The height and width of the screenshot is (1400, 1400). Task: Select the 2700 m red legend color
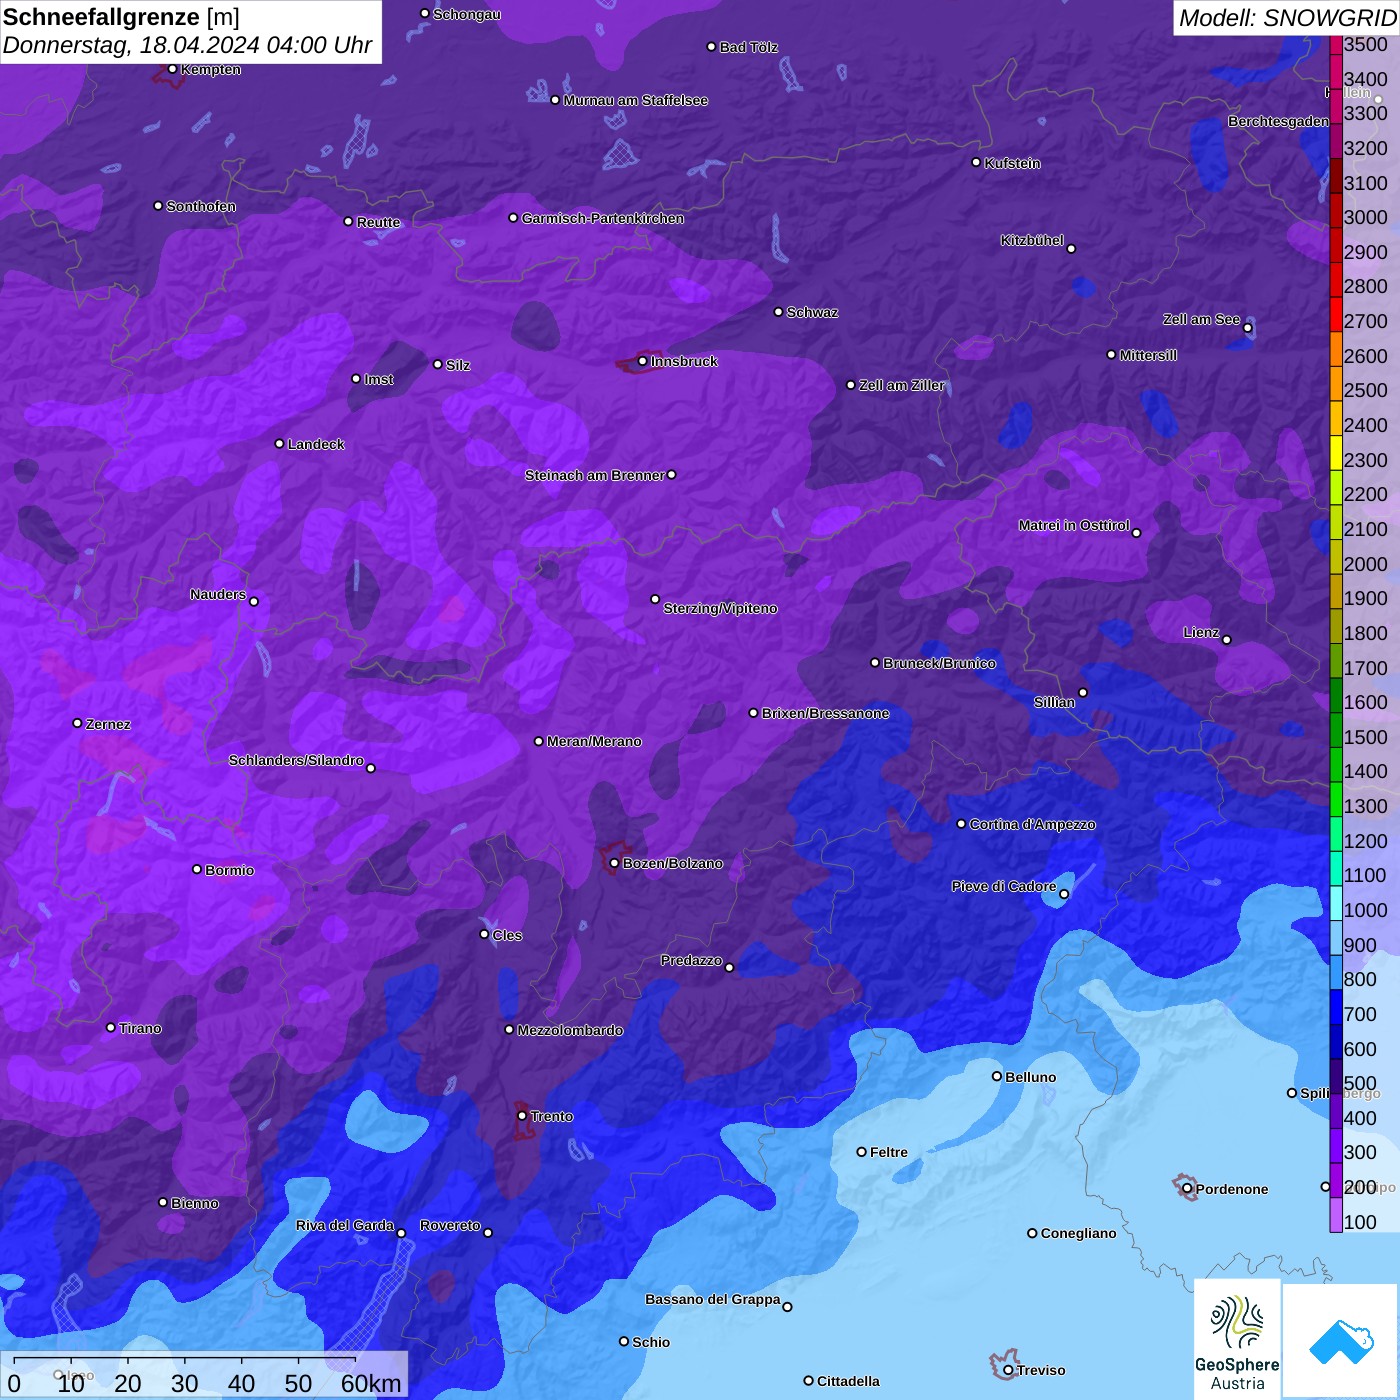[x=1336, y=314]
